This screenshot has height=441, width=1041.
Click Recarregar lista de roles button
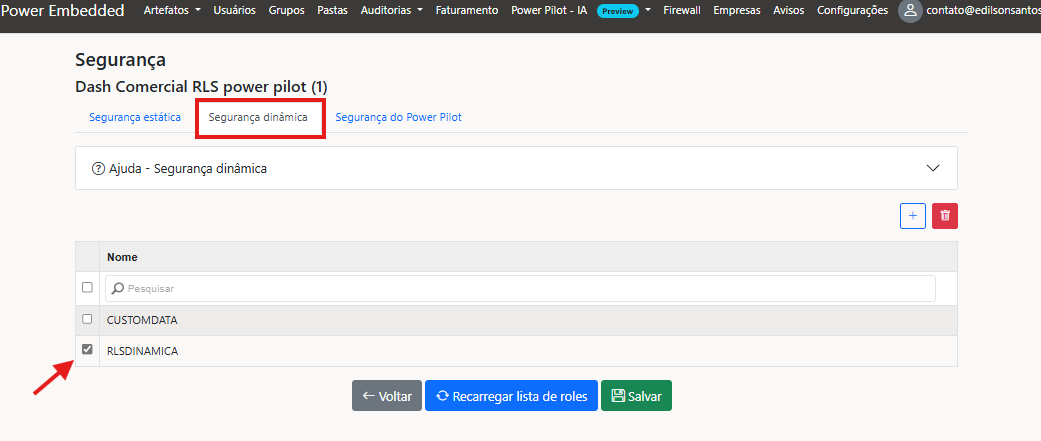pyautogui.click(x=511, y=396)
